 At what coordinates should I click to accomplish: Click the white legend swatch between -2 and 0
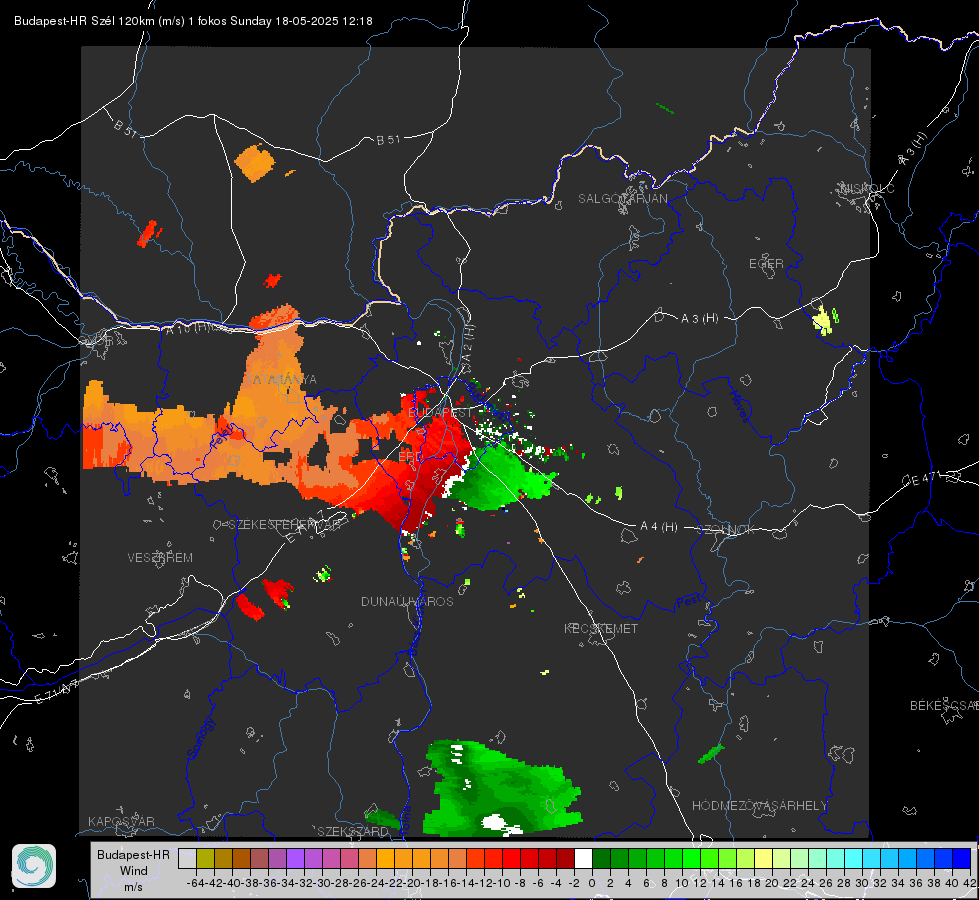coord(583,858)
